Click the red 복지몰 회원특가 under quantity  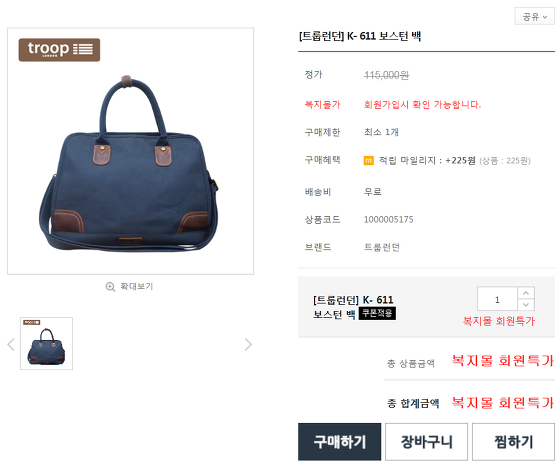point(499,321)
